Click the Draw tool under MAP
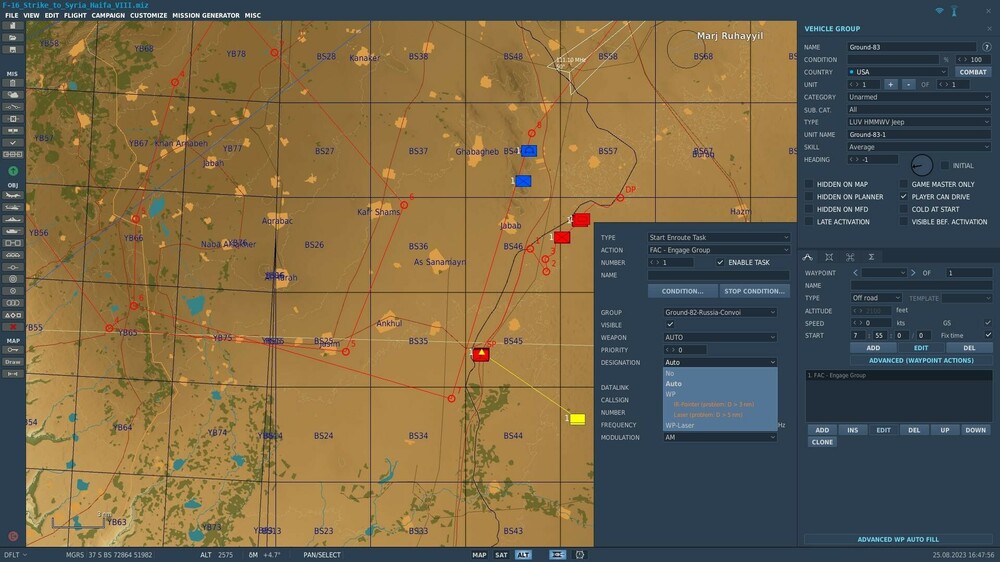 12,362
